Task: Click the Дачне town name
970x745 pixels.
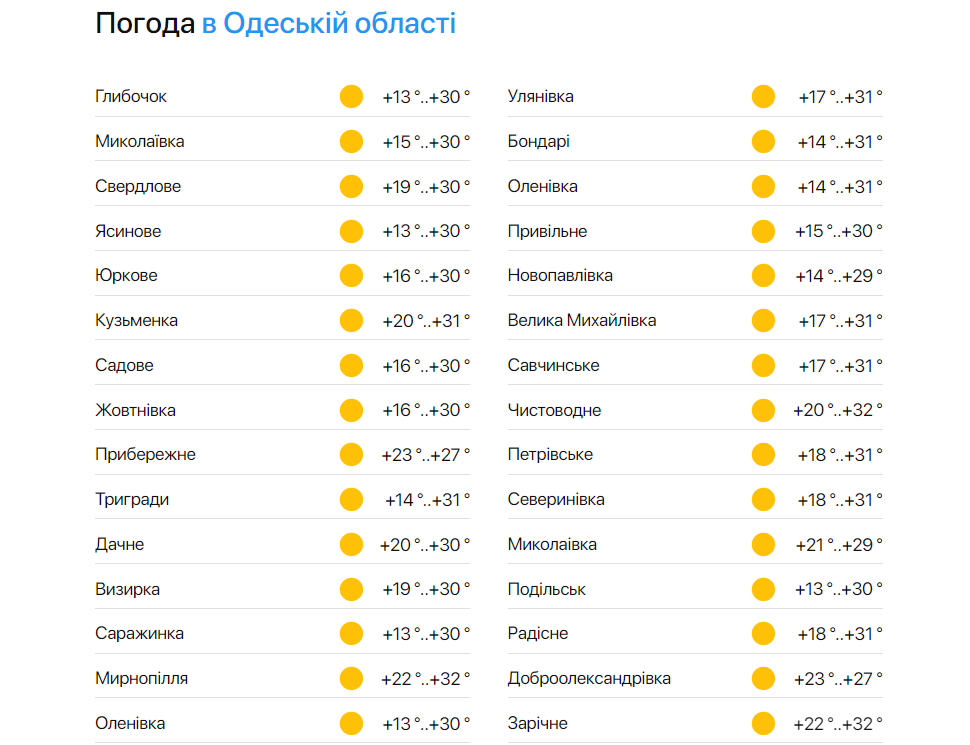Action: tap(120, 543)
